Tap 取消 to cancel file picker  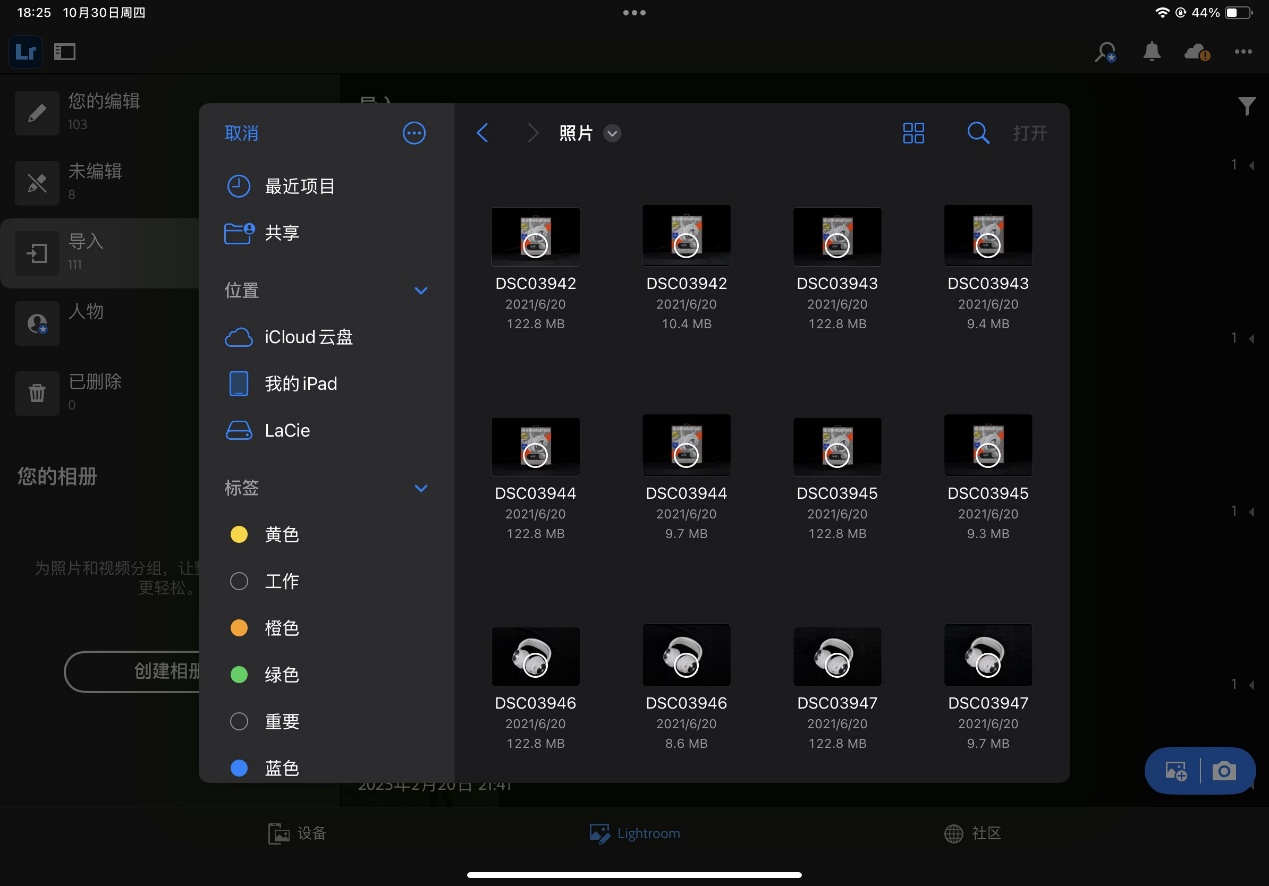[242, 133]
